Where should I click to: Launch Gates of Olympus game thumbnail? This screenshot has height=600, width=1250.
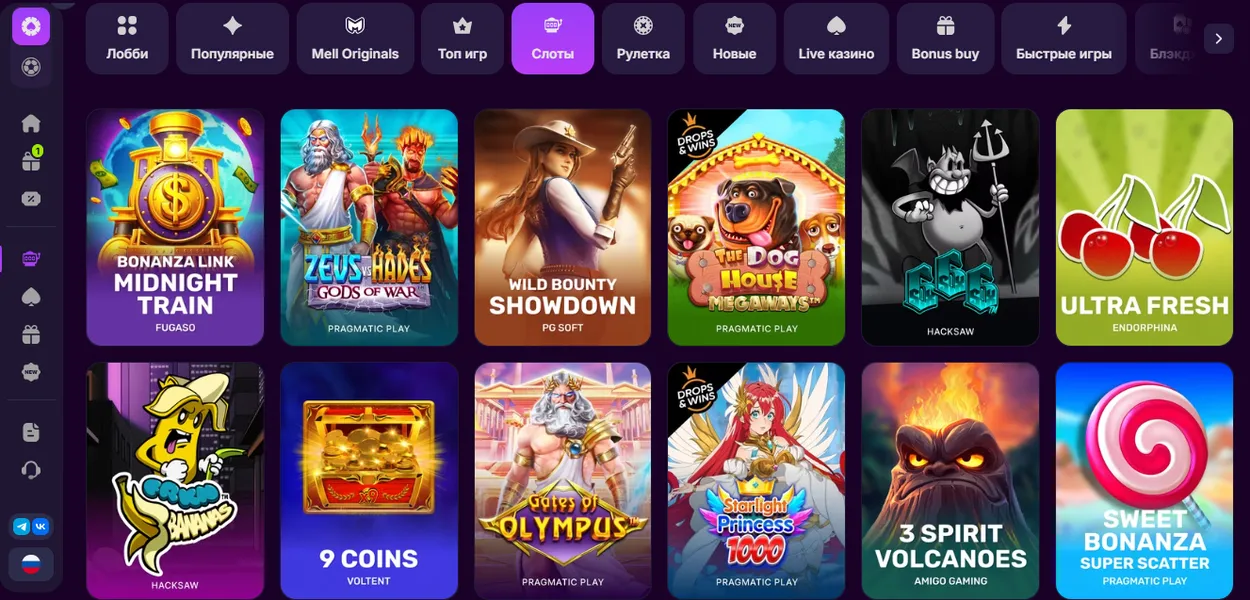[563, 480]
